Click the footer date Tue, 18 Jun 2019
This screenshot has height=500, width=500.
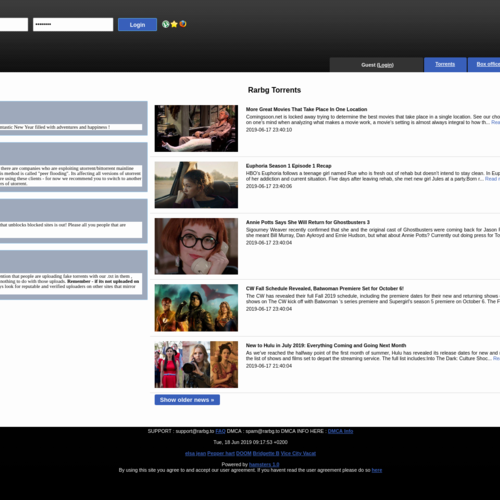click(250, 442)
